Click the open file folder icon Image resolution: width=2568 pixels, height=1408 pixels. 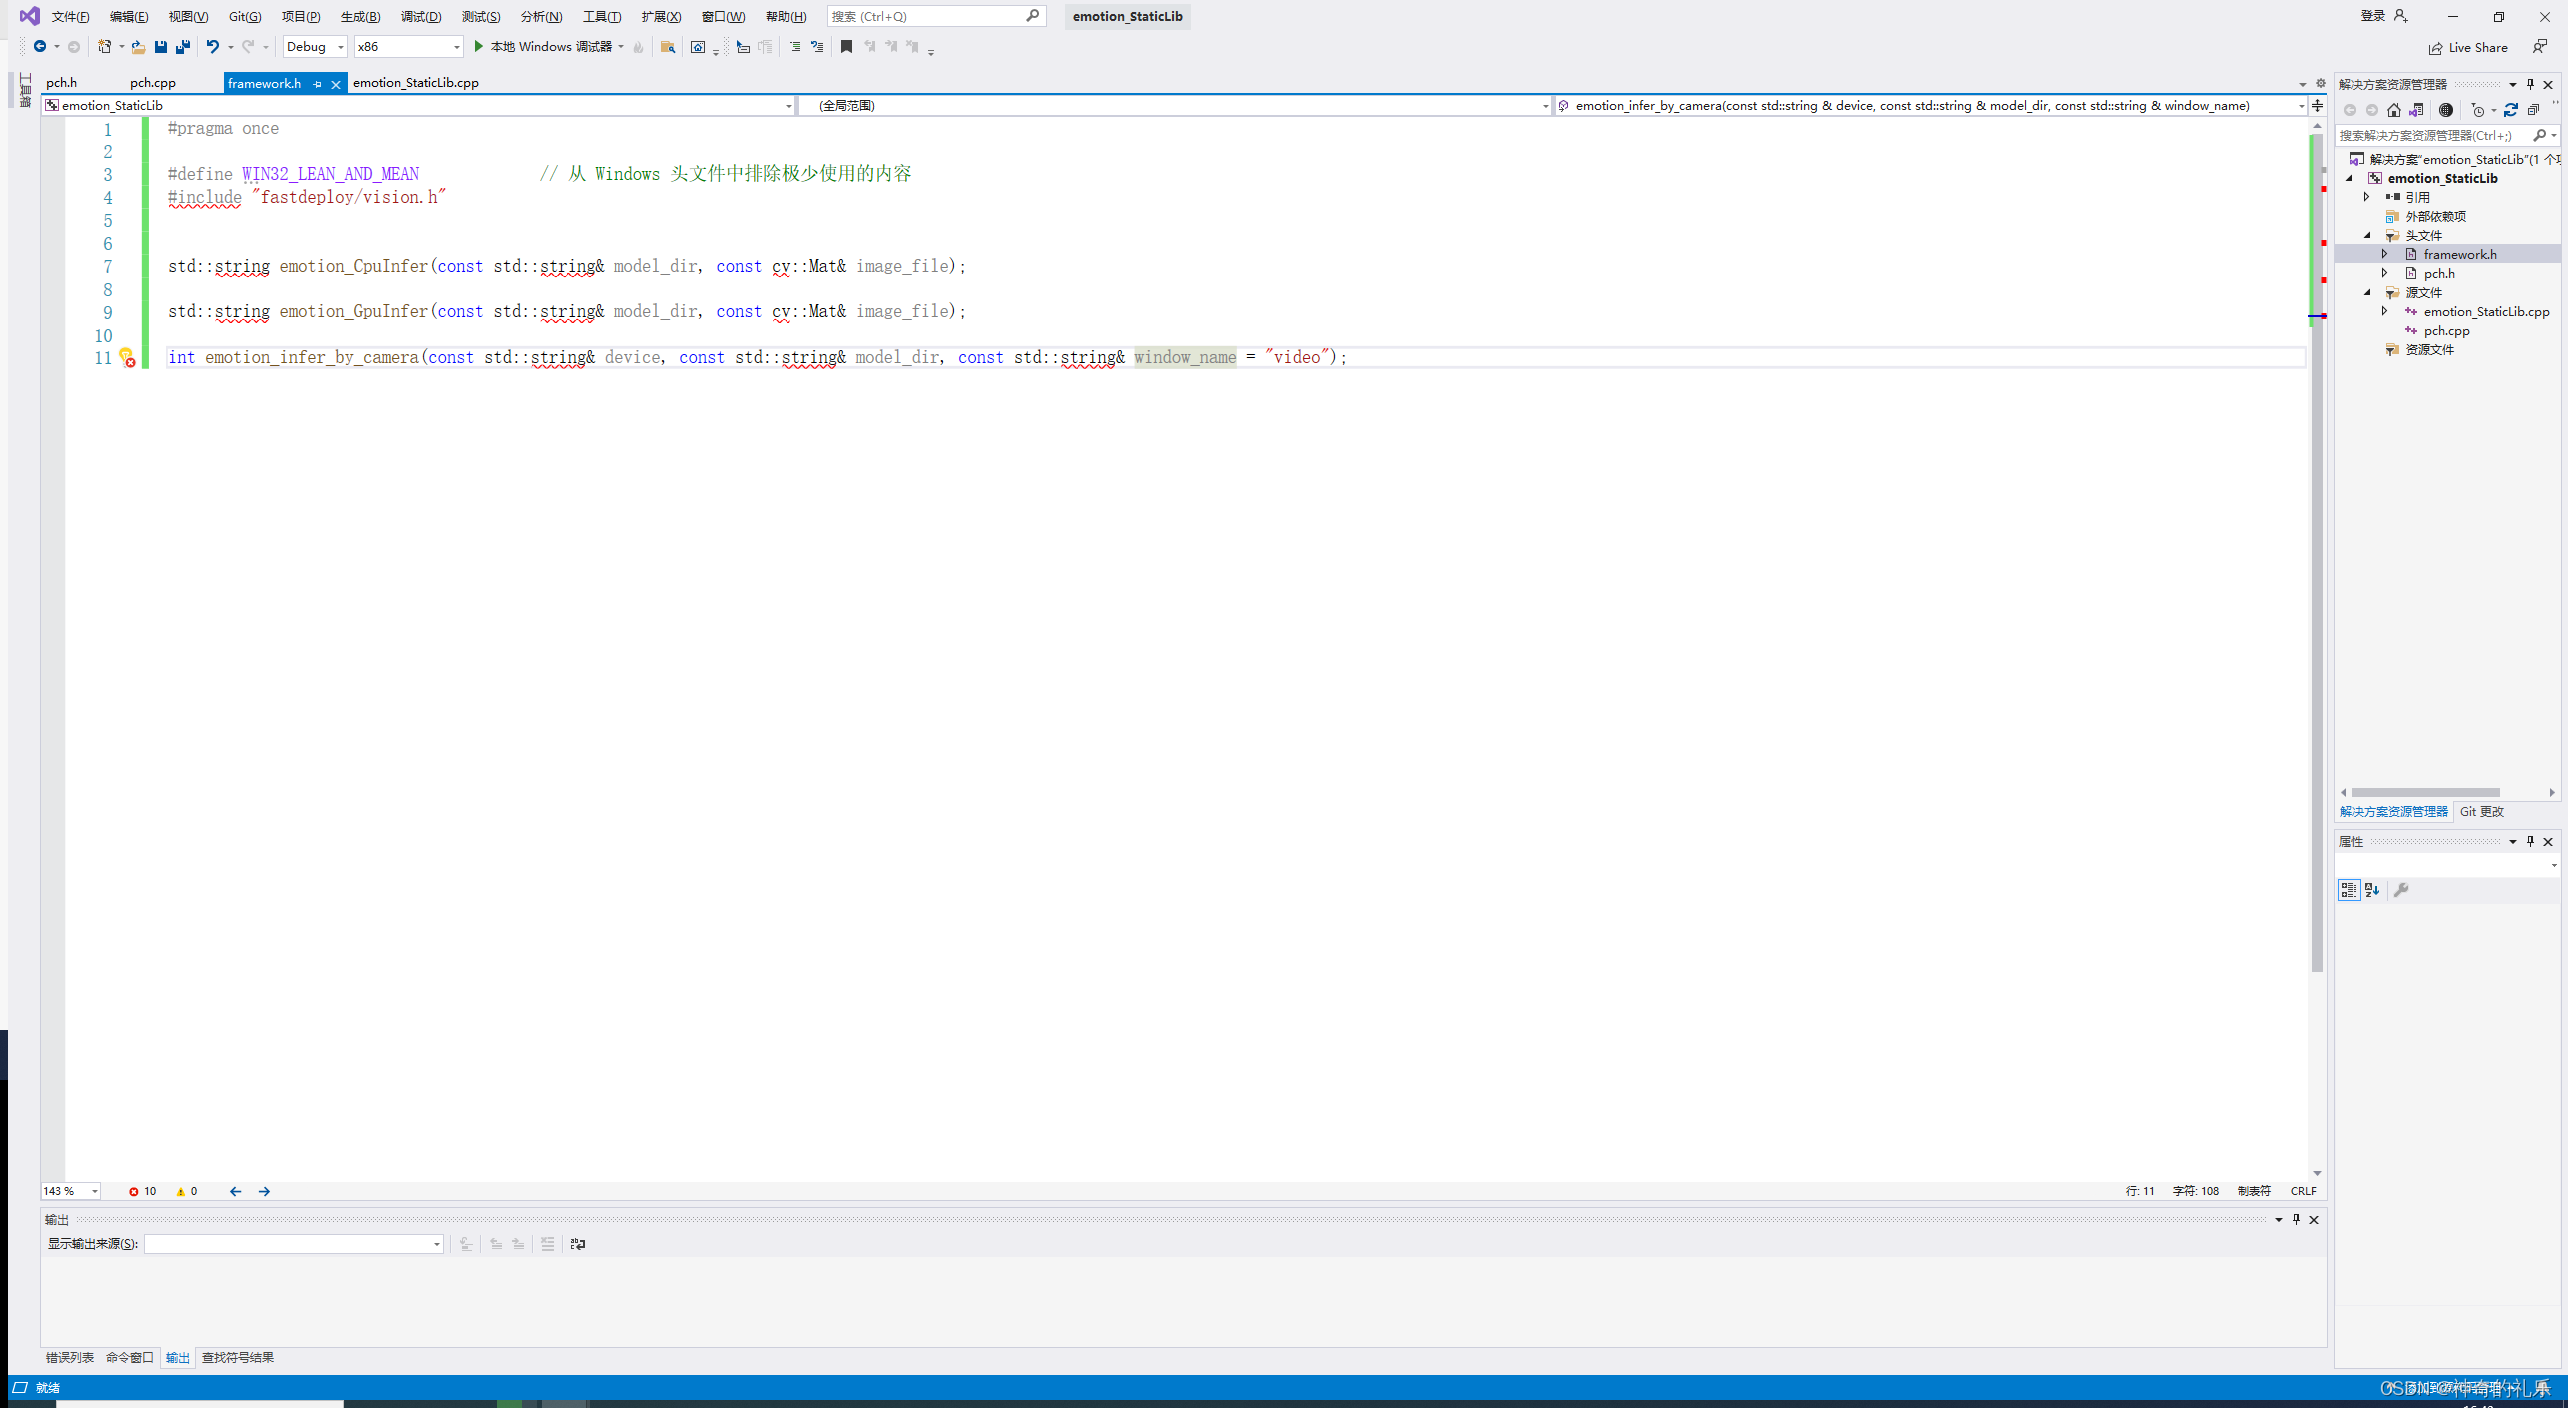[138, 46]
